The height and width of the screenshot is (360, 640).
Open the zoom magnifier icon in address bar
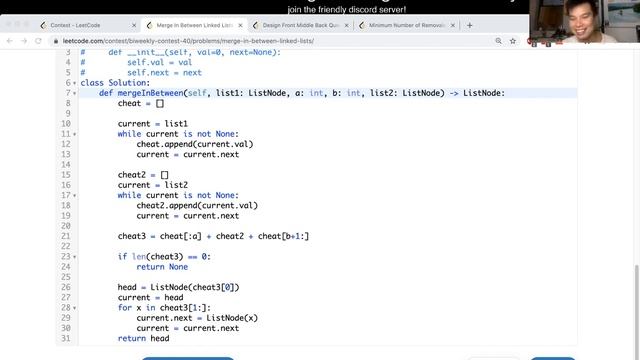click(498, 41)
